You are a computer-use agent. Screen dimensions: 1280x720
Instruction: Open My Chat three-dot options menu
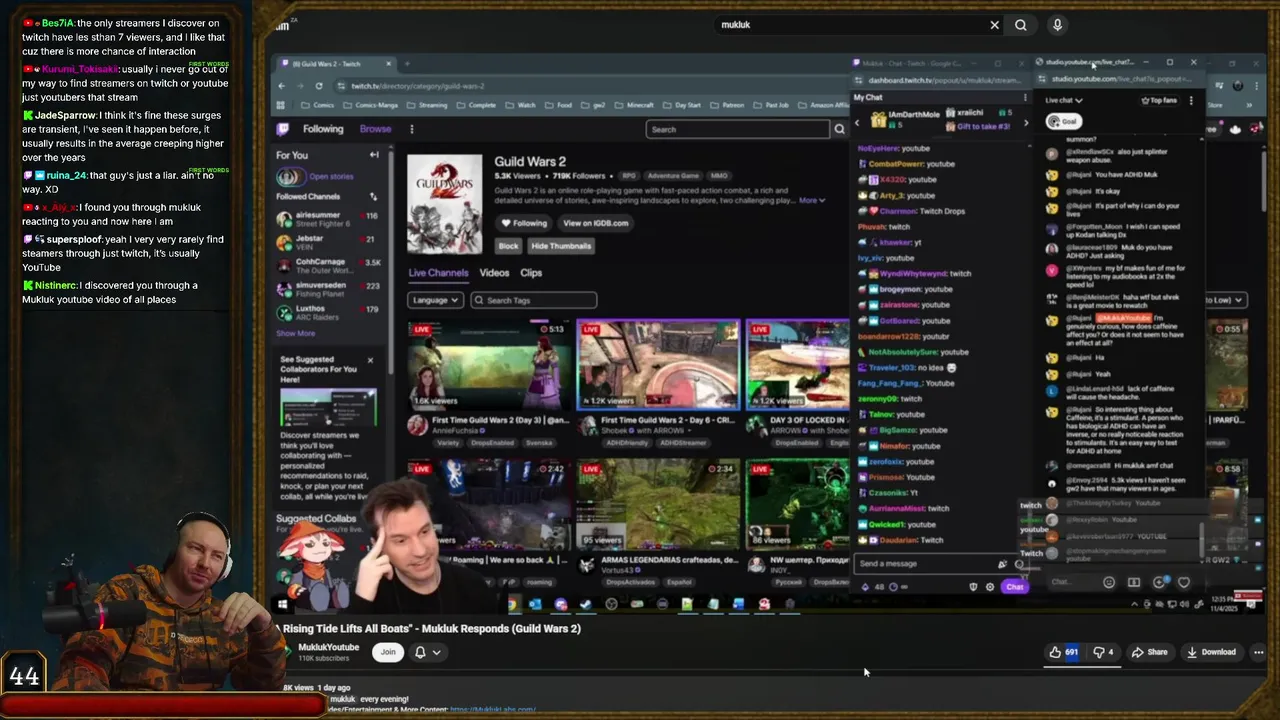(x=1025, y=97)
